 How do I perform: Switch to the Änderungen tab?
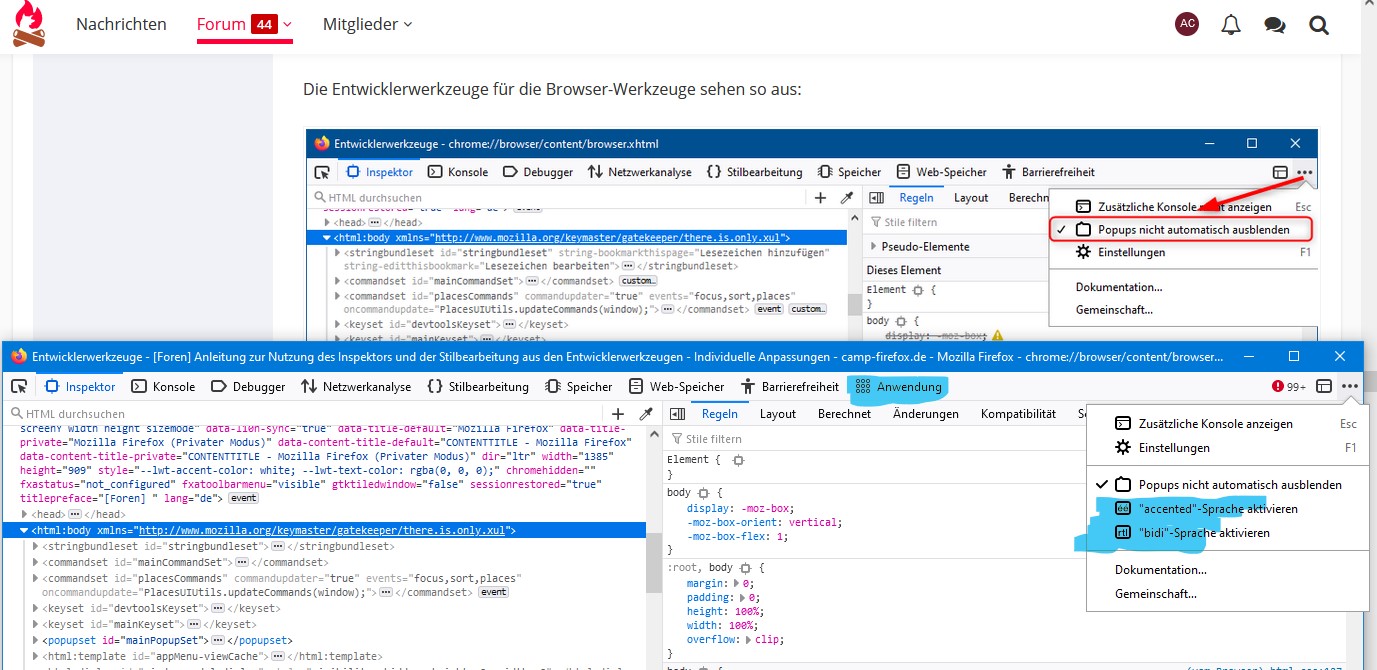point(925,414)
